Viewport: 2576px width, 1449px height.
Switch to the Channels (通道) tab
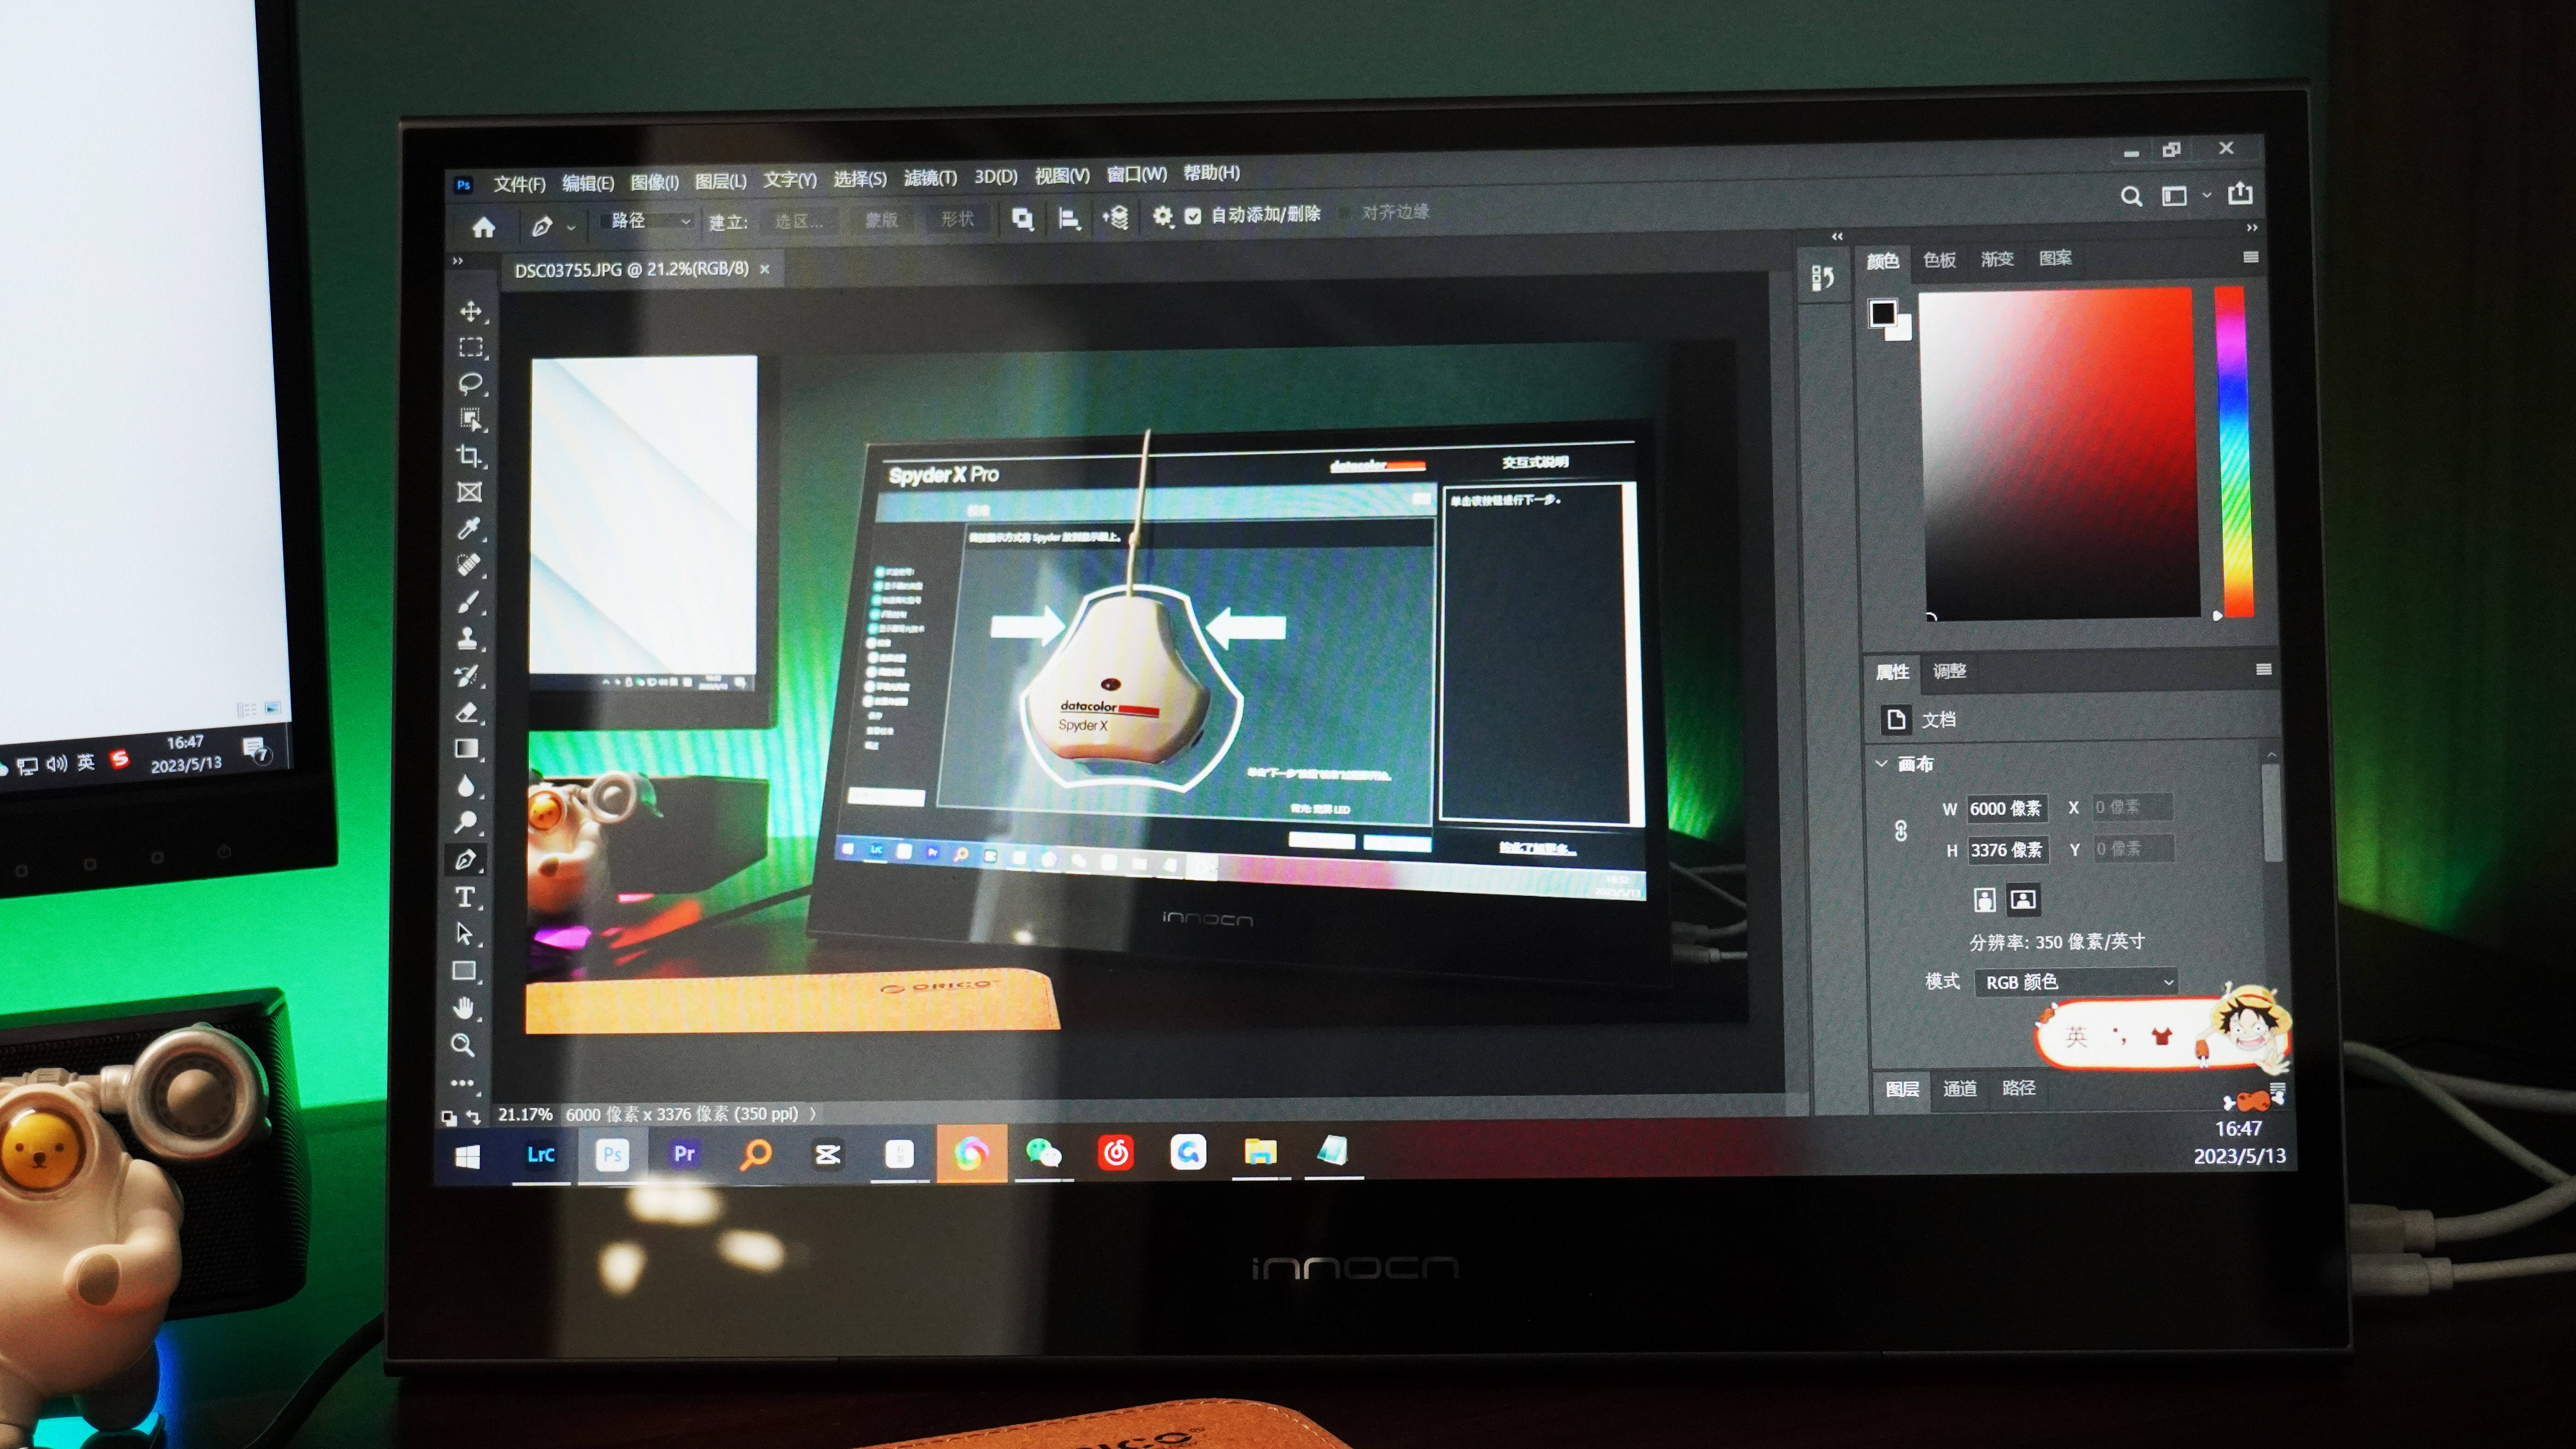click(1960, 1088)
